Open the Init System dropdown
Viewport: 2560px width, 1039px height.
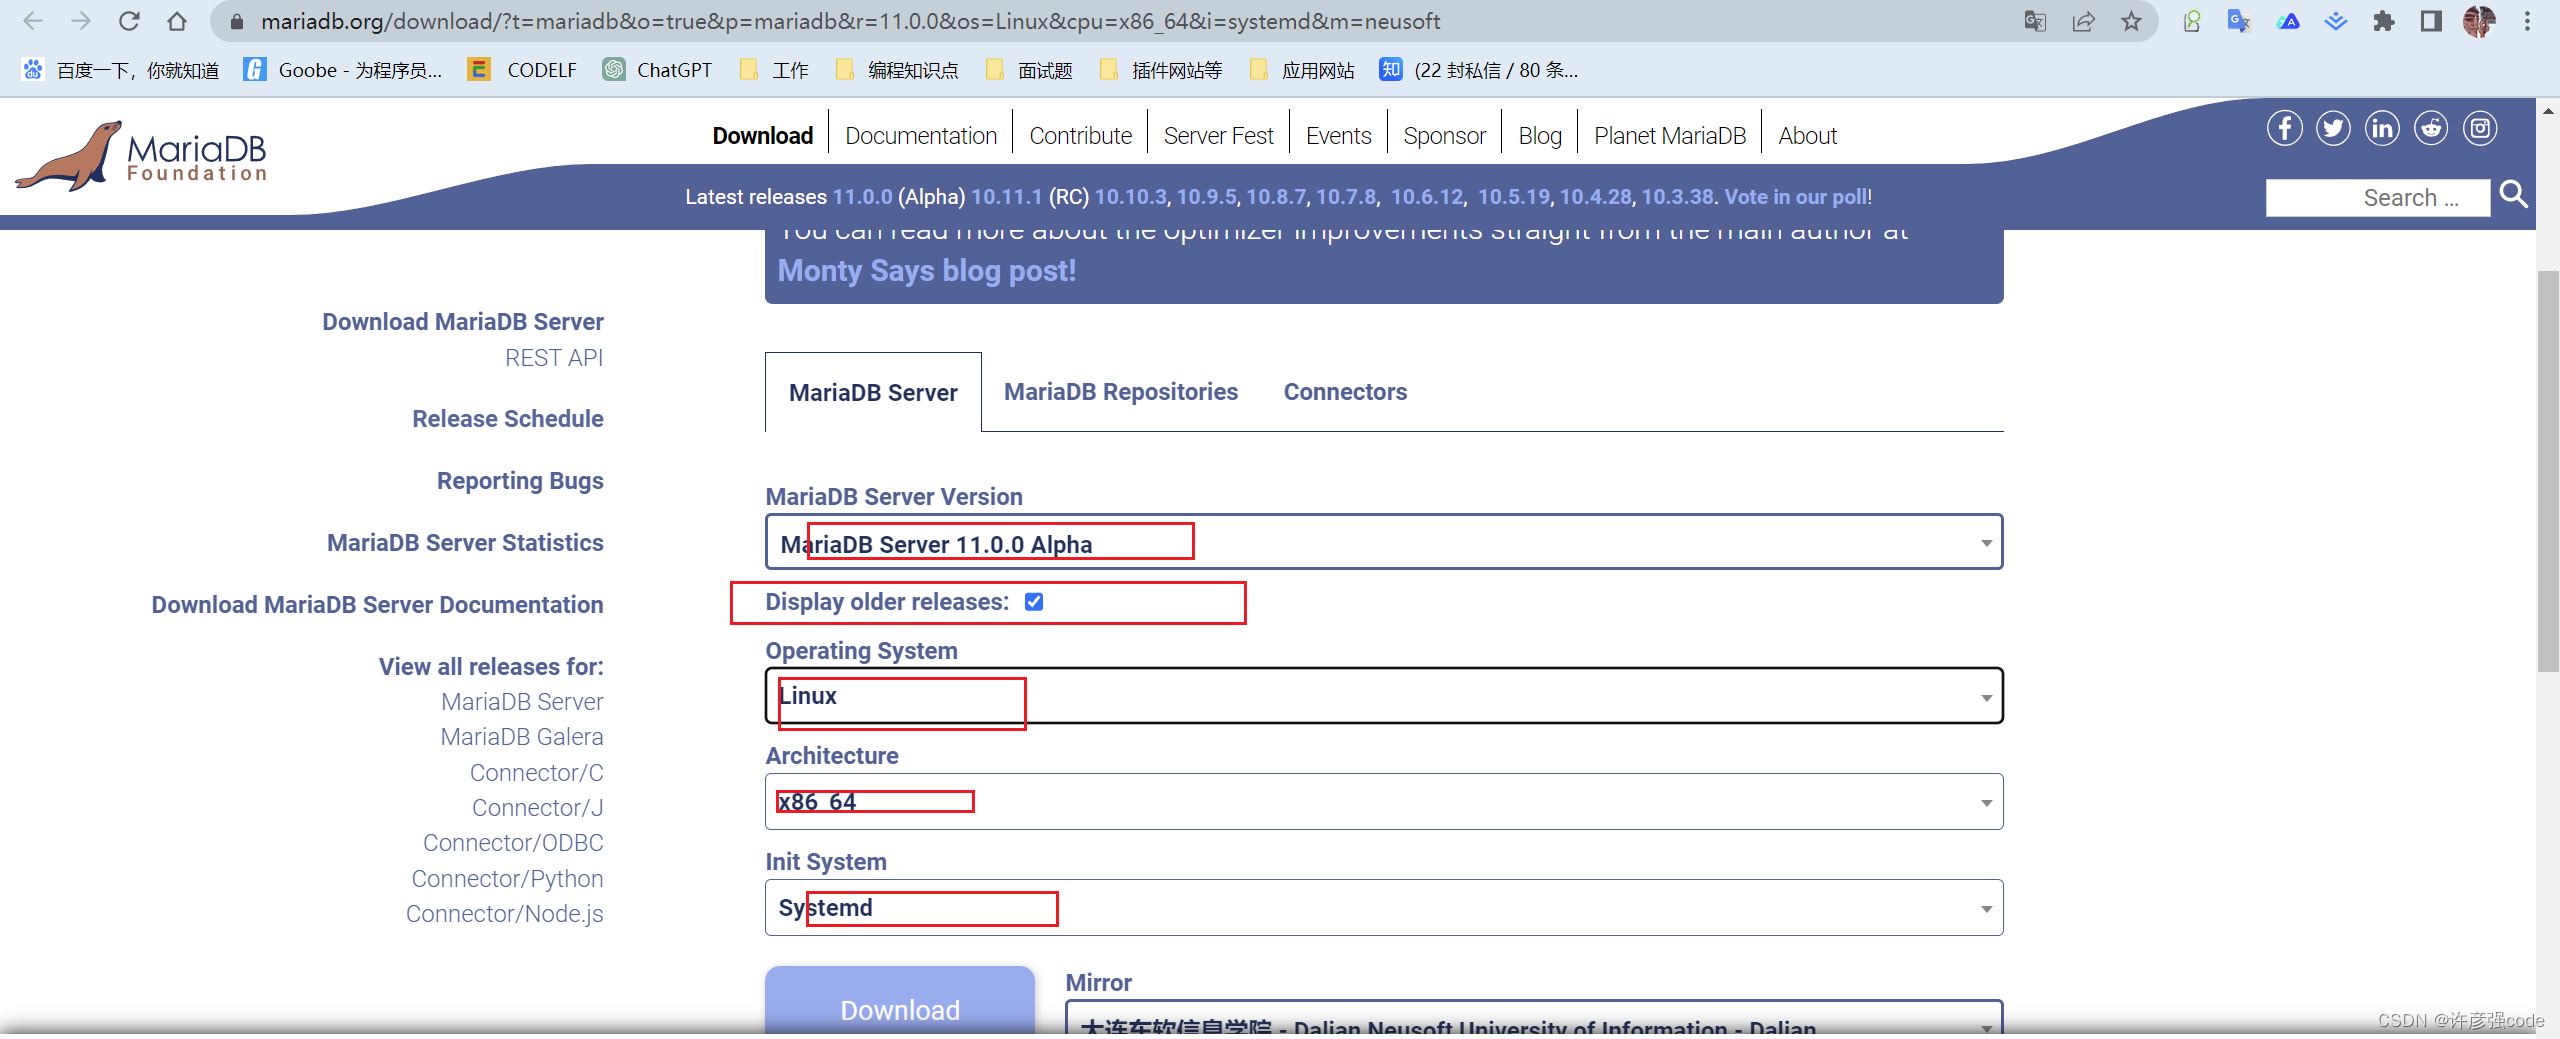1384,907
